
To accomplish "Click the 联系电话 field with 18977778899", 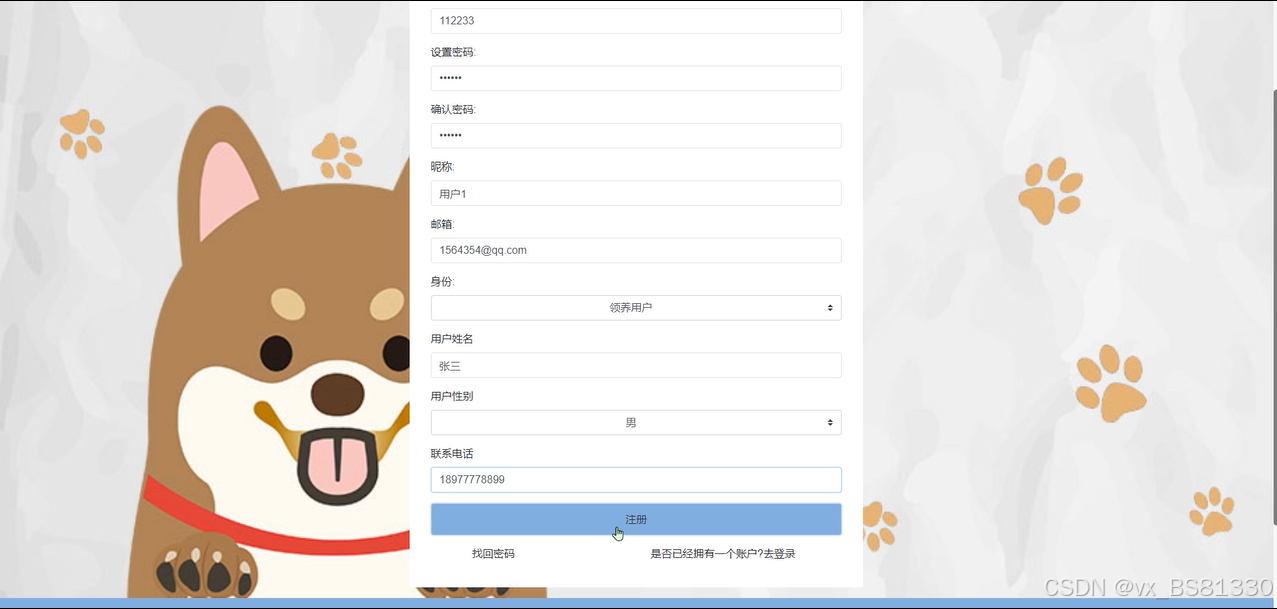I will (636, 480).
